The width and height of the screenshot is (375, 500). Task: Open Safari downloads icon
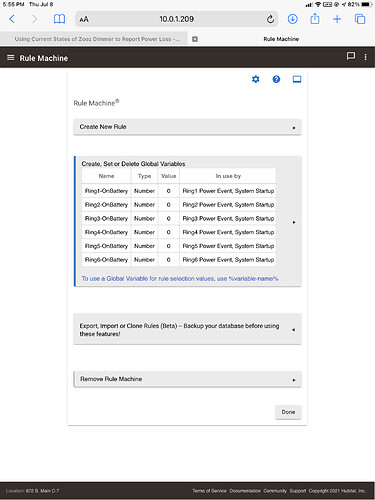(292, 19)
